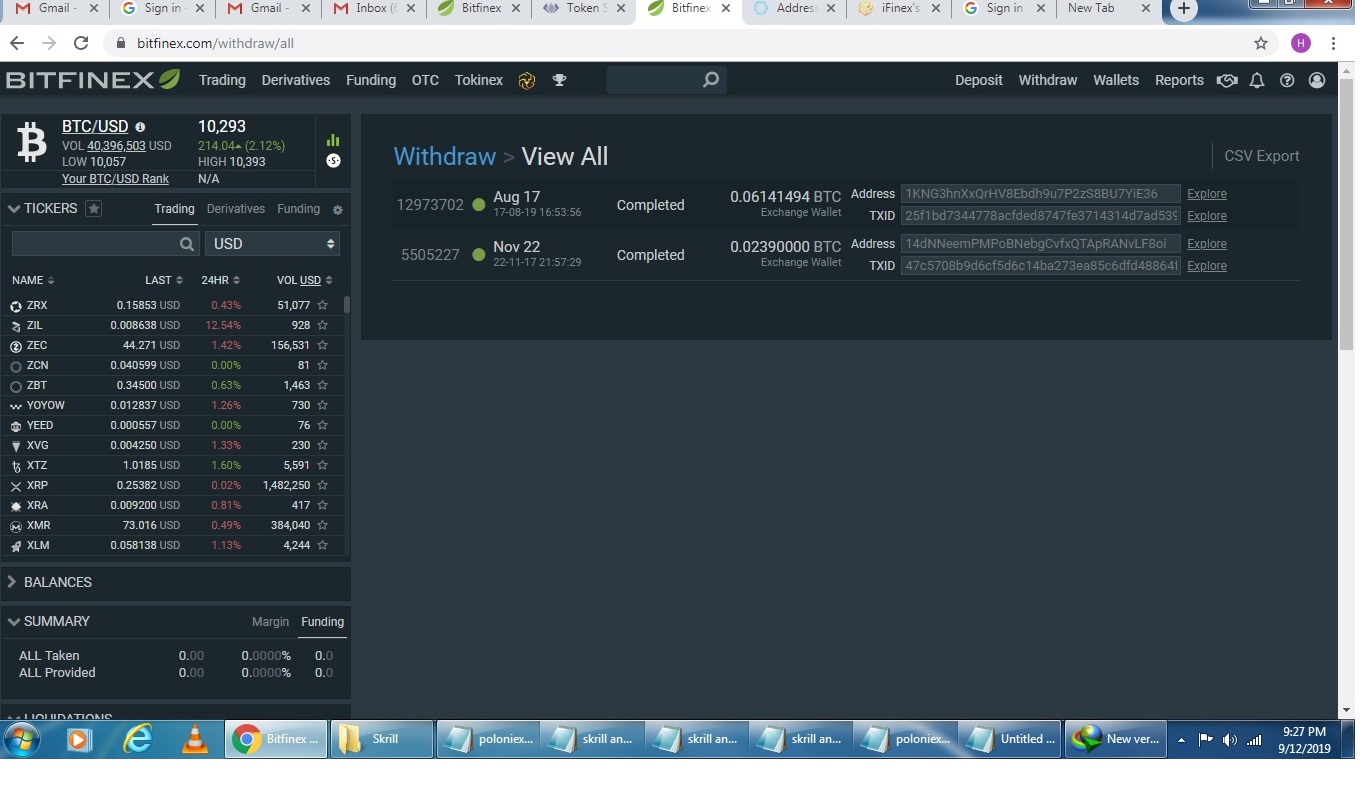
Task: Open the Chrome profile avatar H
Action: coord(1300,43)
